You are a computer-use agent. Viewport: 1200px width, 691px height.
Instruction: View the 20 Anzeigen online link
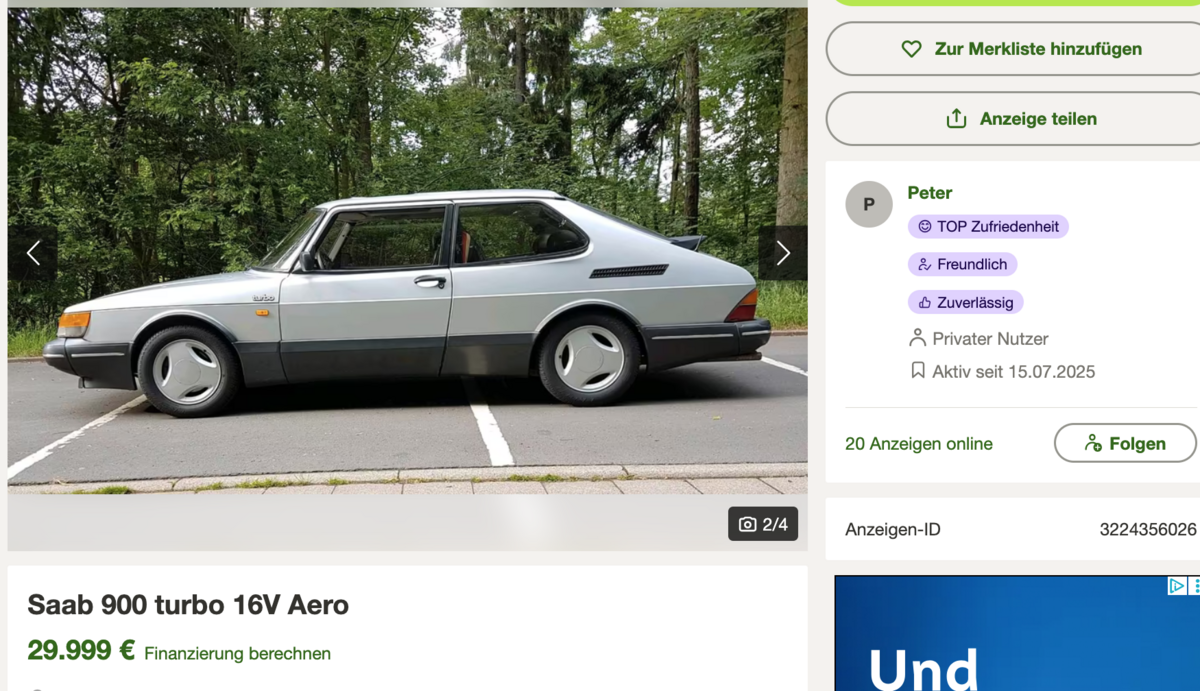[919, 443]
